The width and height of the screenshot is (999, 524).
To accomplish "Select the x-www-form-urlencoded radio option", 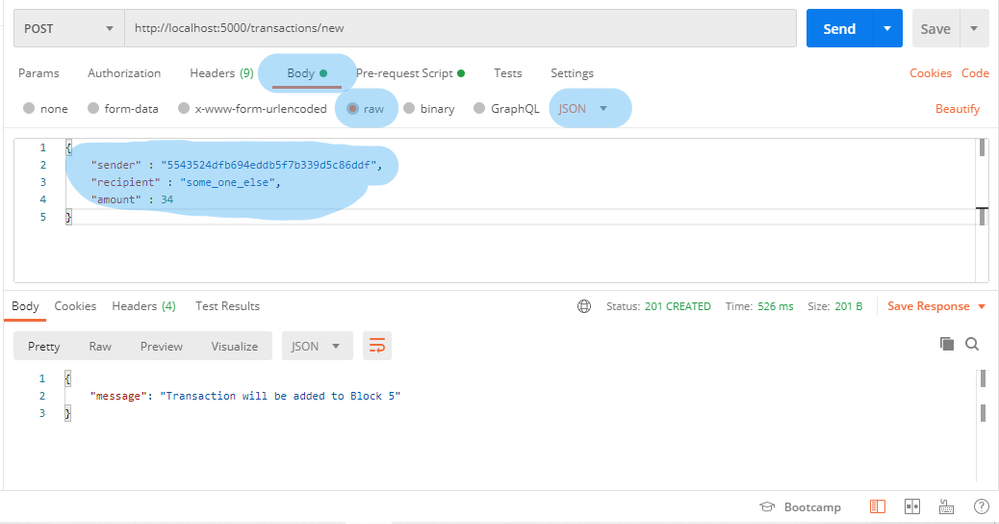I will (183, 108).
